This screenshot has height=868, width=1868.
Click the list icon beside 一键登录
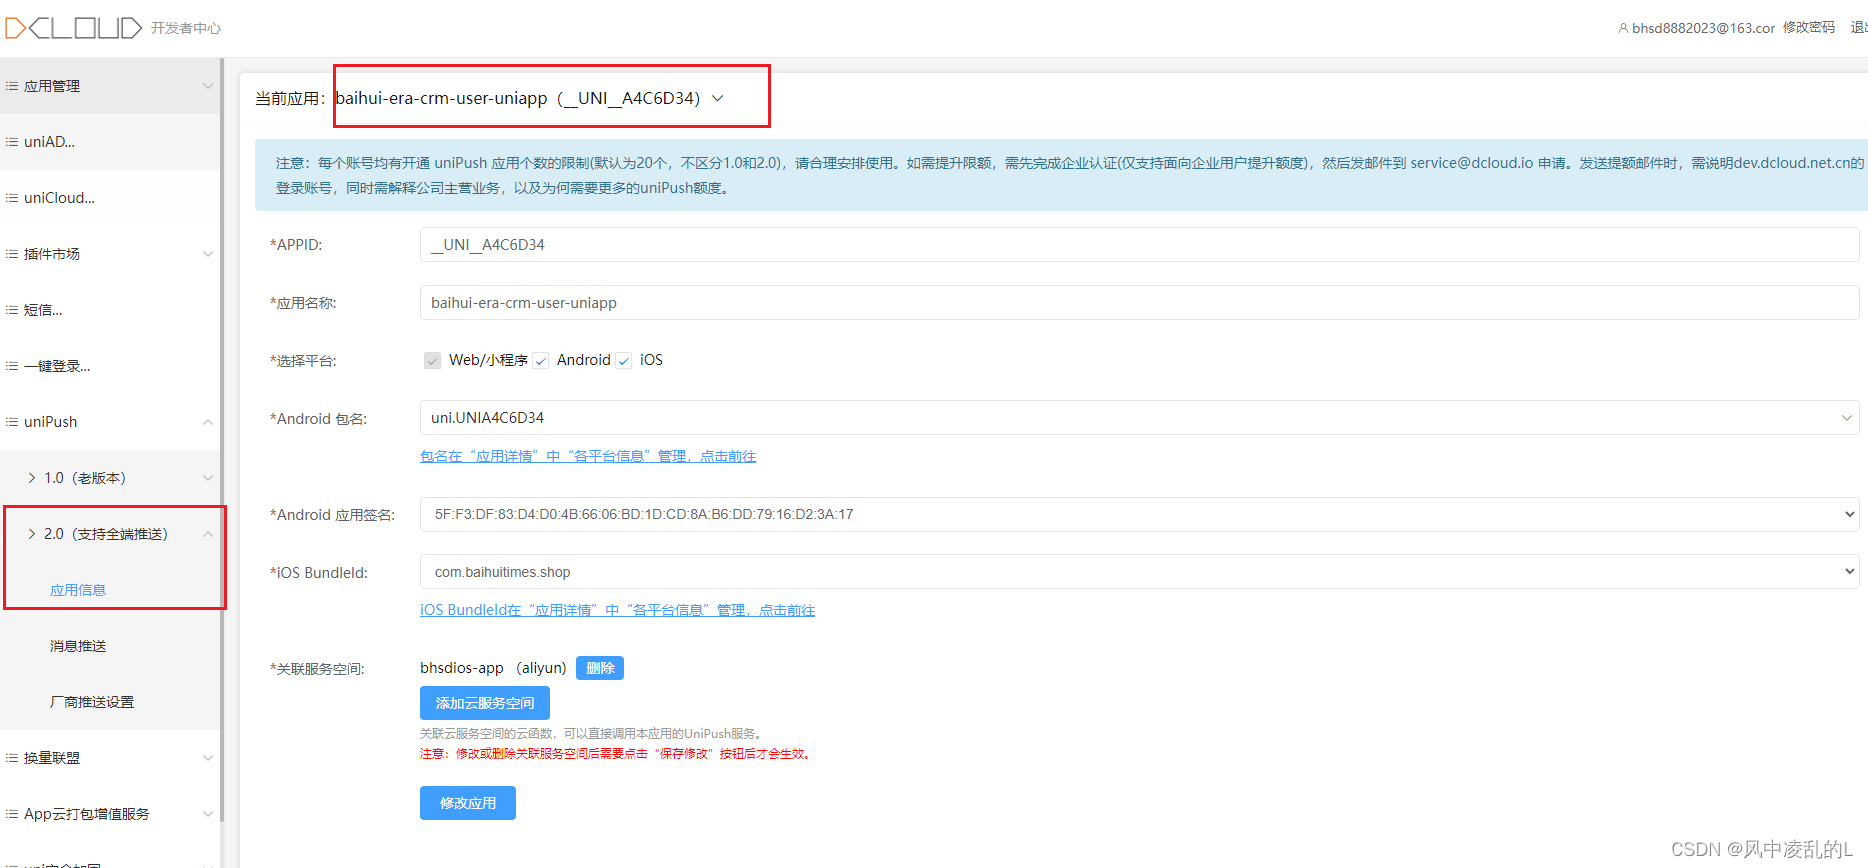pos(12,366)
